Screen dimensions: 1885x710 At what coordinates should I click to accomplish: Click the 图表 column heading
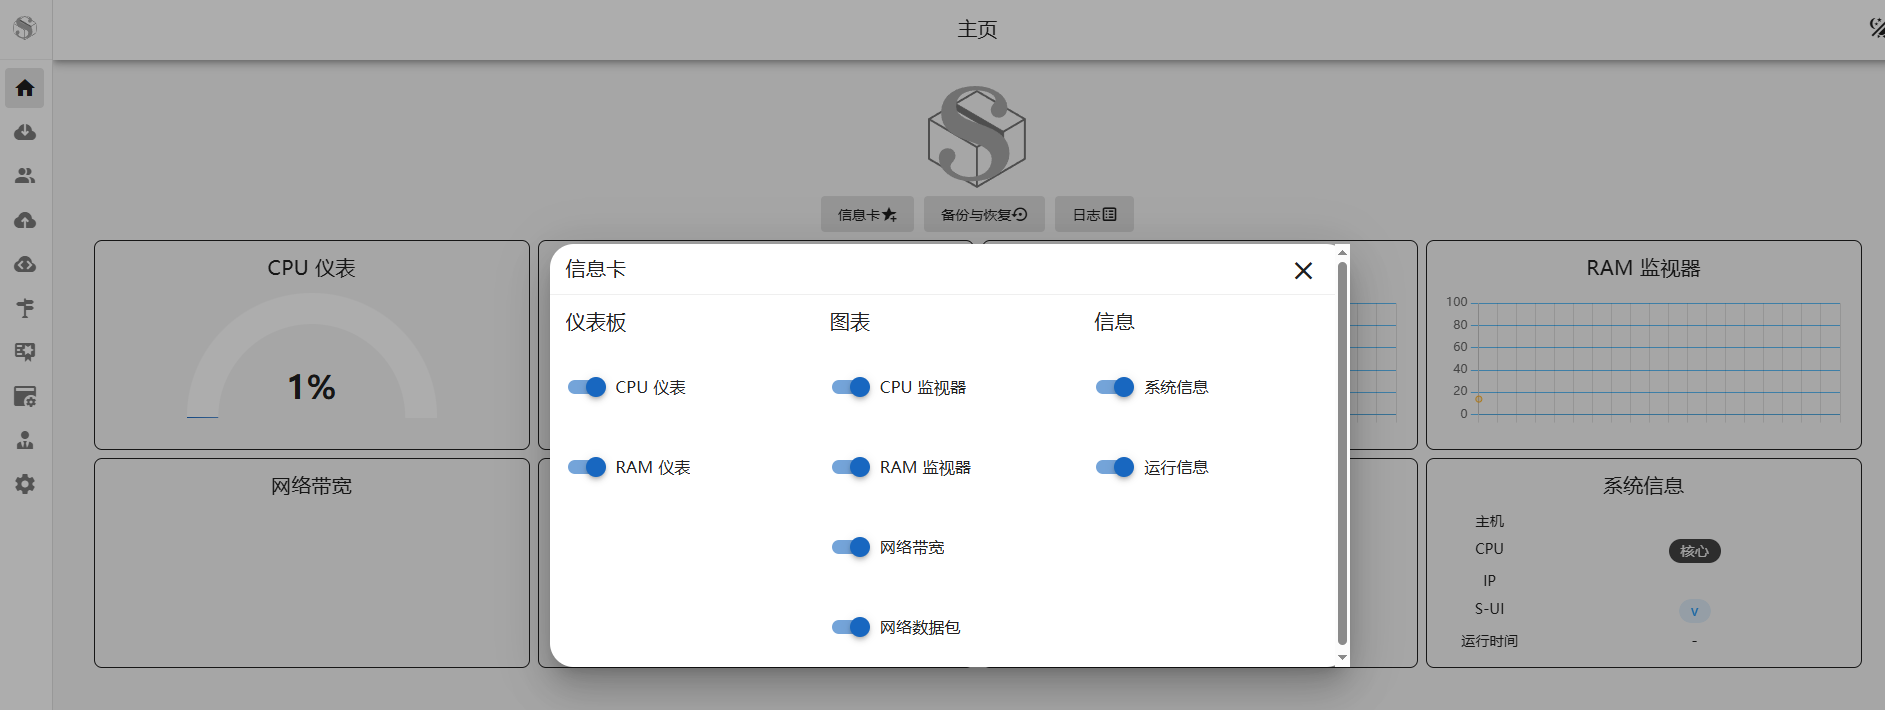tap(850, 322)
